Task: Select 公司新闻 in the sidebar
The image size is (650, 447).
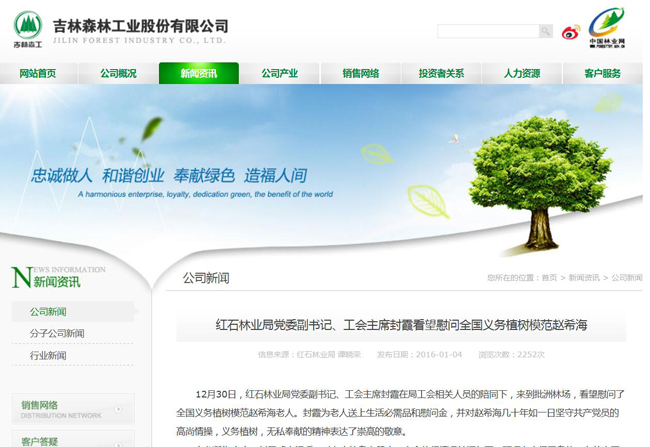Action: coord(48,312)
